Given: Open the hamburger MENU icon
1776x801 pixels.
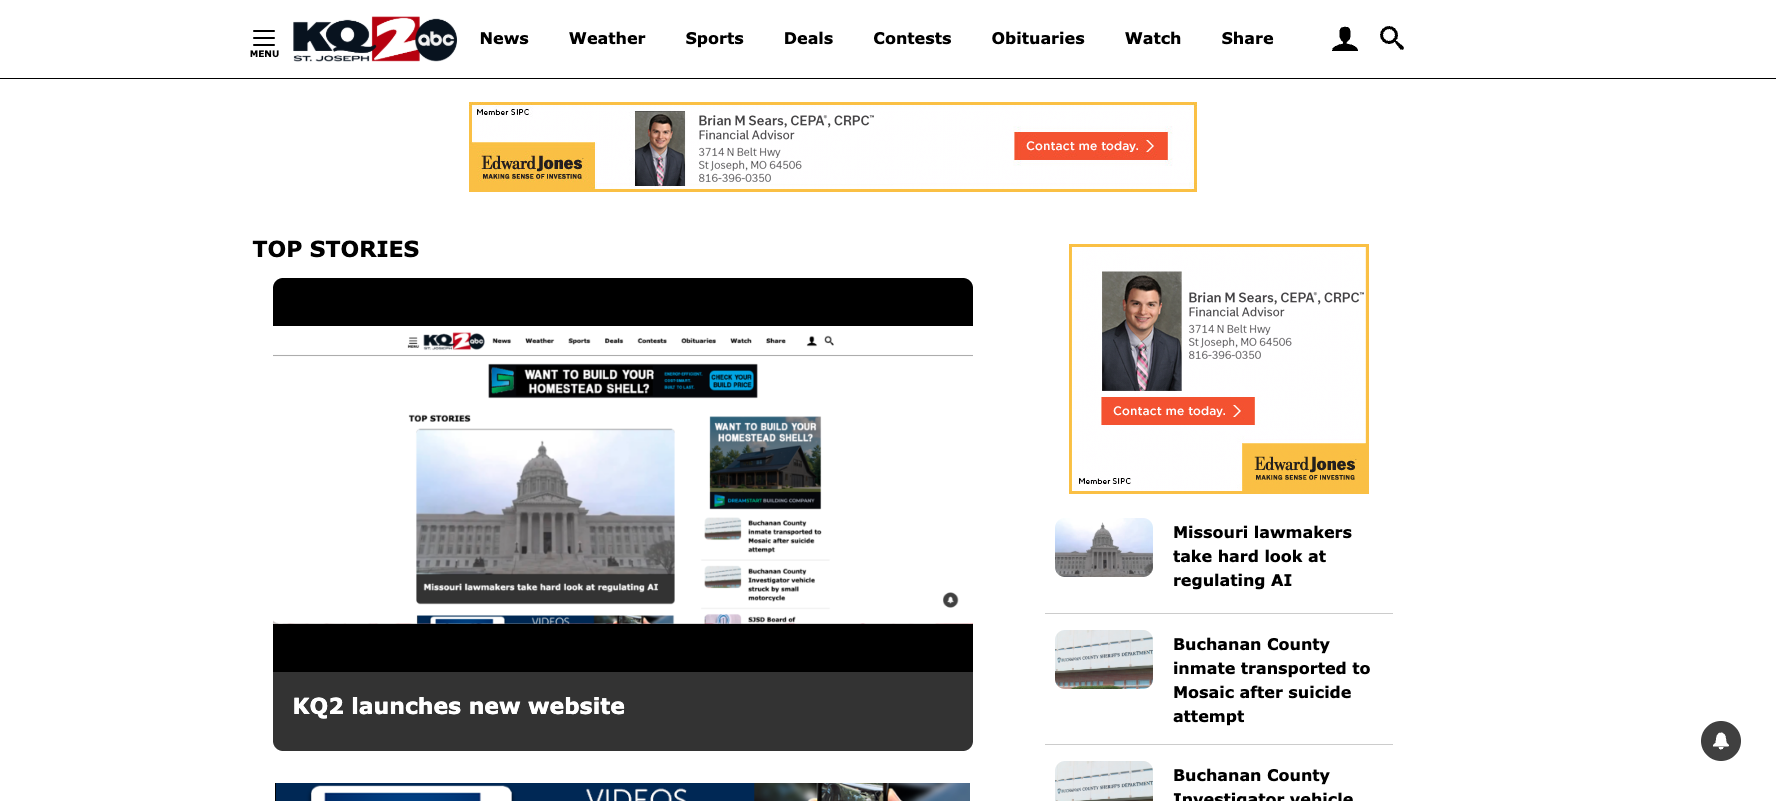Looking at the screenshot, I should tap(264, 42).
